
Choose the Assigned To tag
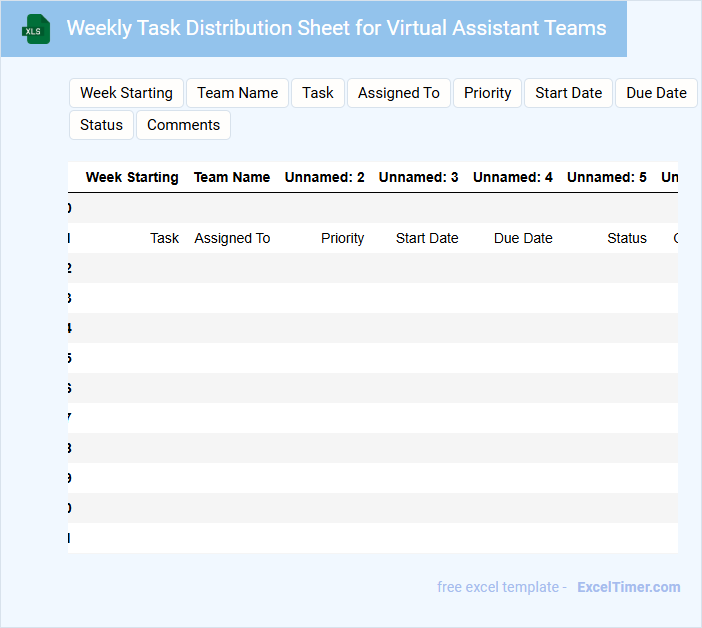tap(398, 93)
